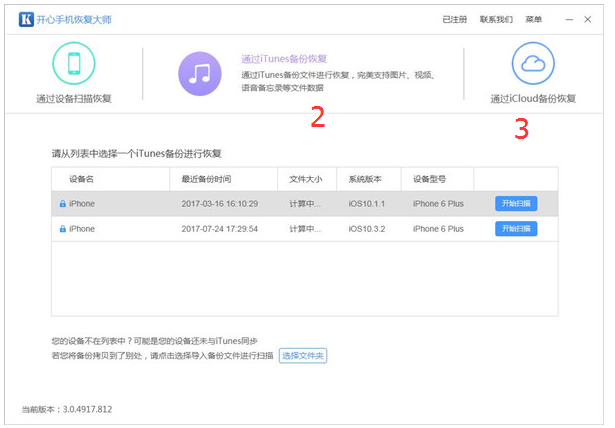Open 联系我们 contact link
The height and width of the screenshot is (428, 615).
(496, 19)
